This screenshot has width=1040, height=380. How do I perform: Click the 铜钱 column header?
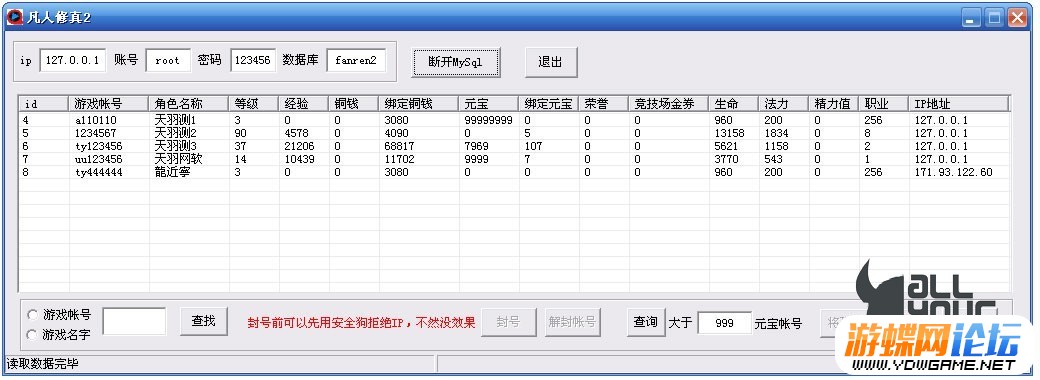(x=354, y=103)
